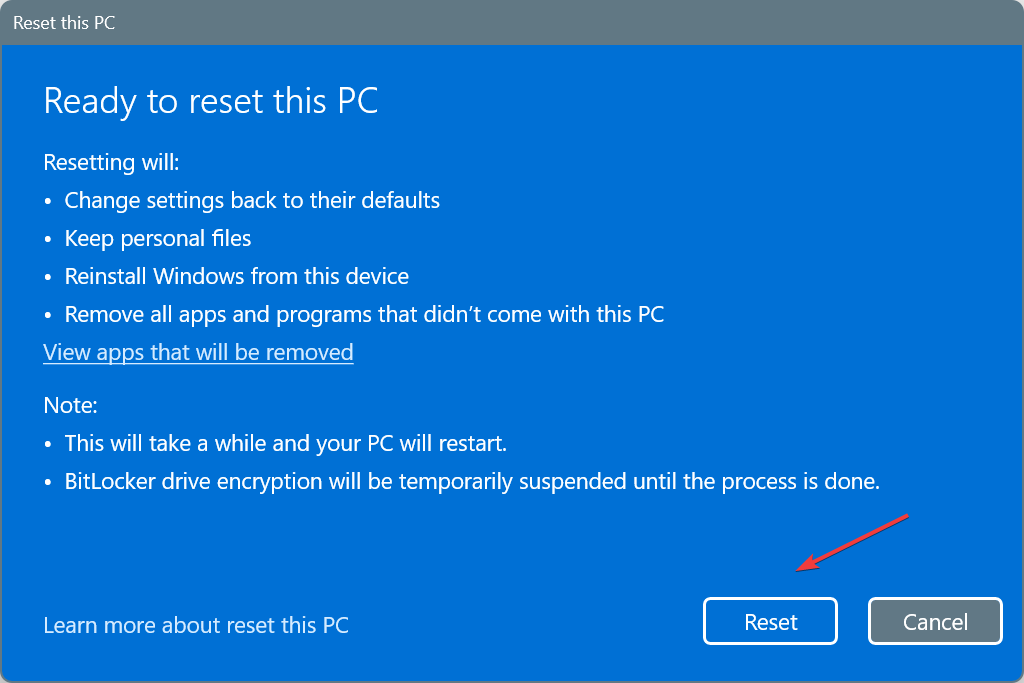Click the bullet dot beside BitLocker note
Image resolution: width=1024 pixels, height=683 pixels.
coord(48,483)
